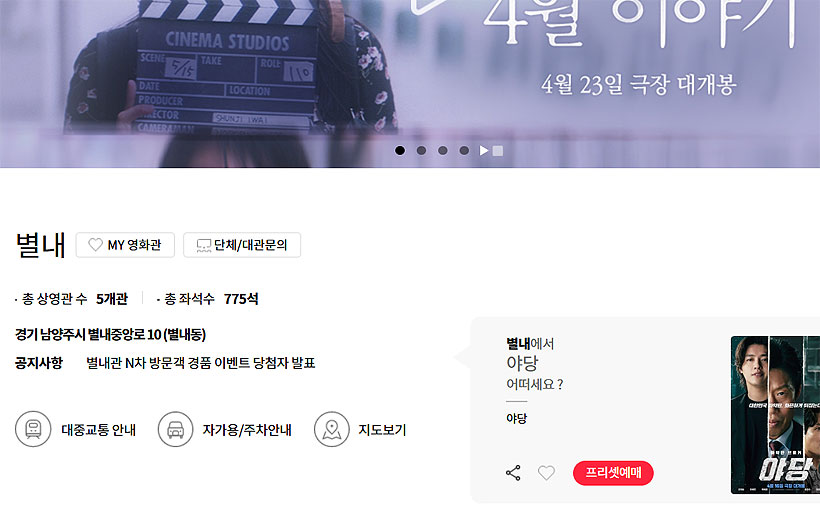The height and width of the screenshot is (527, 820).
Task: Click 자가용/주차안내 text link
Action: [x=247, y=430]
